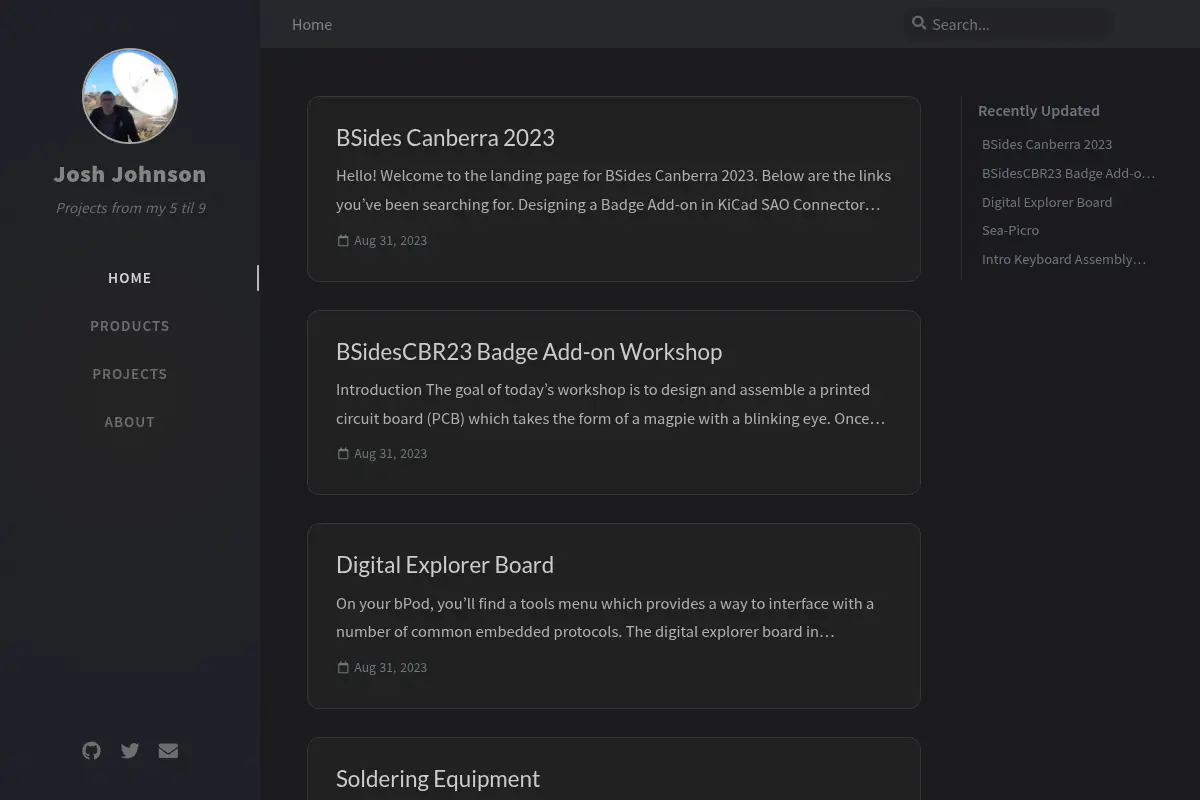The height and width of the screenshot is (800, 1200).
Task: Open the Twitter profile icon
Action: (130, 751)
